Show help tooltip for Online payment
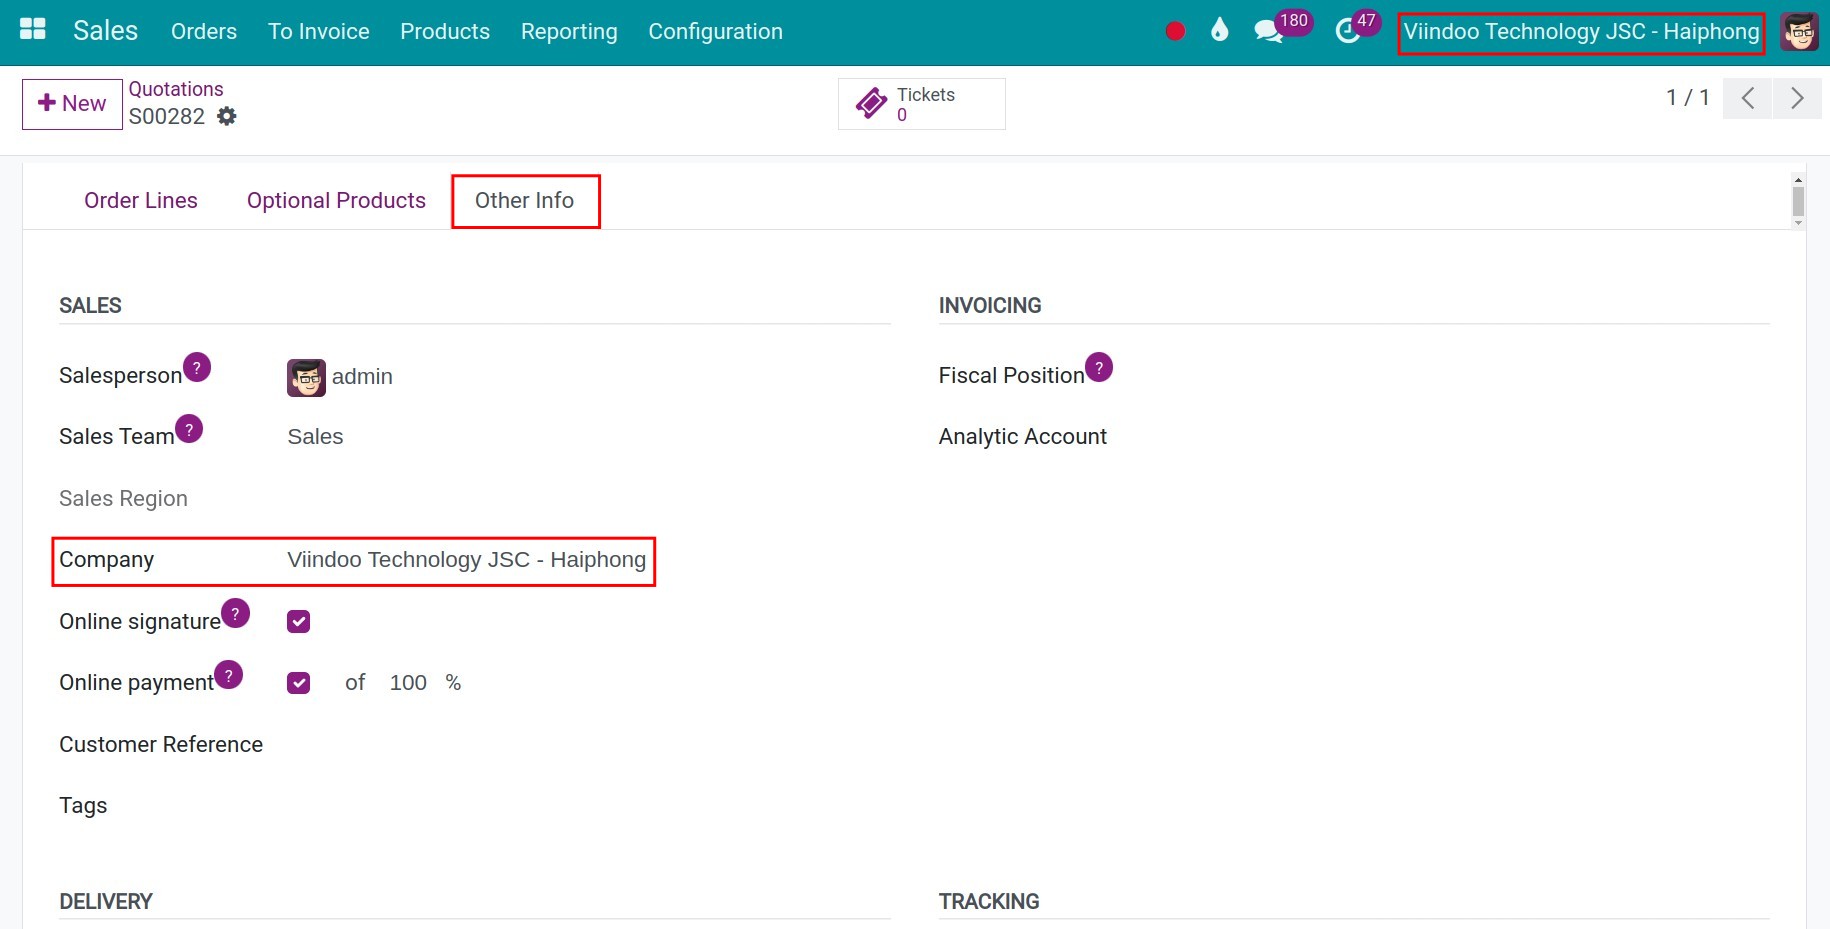This screenshot has width=1830, height=929. tap(228, 675)
